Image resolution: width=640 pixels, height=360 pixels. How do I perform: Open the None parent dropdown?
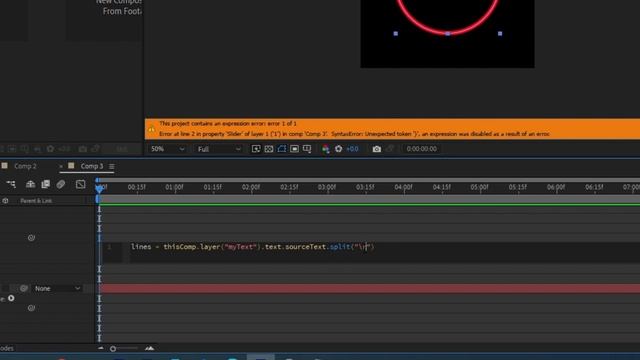tap(57, 289)
